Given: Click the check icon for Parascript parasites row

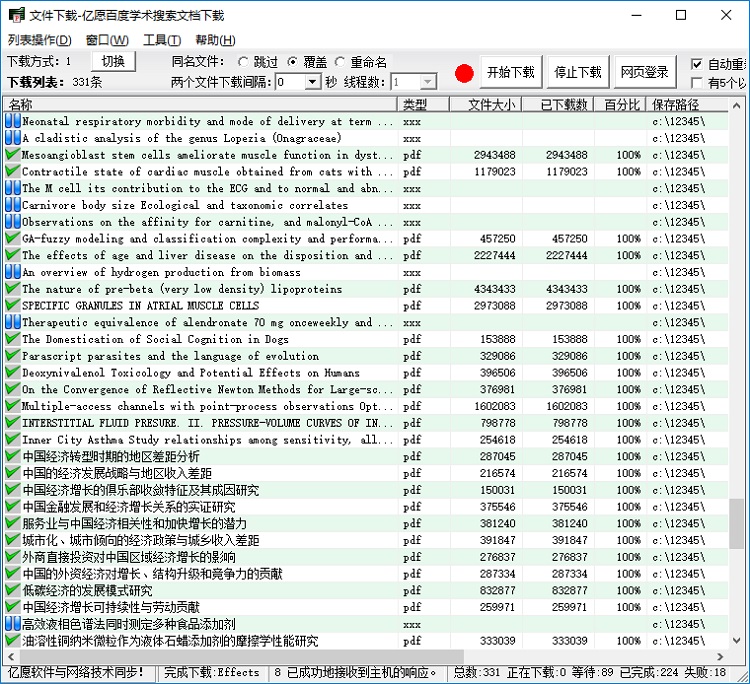Looking at the screenshot, I should point(12,355).
